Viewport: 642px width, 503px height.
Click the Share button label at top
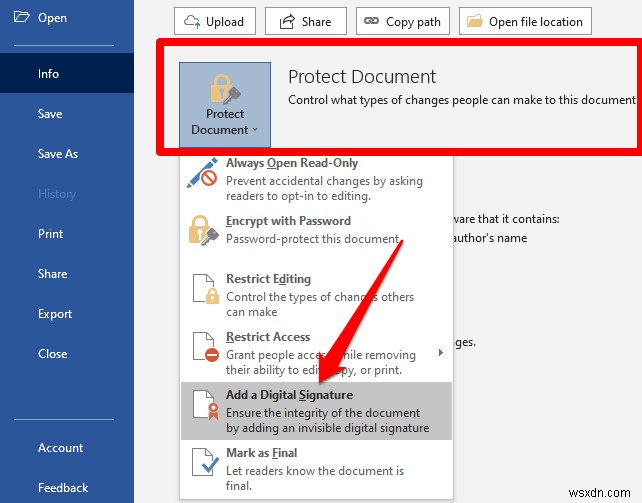316,21
